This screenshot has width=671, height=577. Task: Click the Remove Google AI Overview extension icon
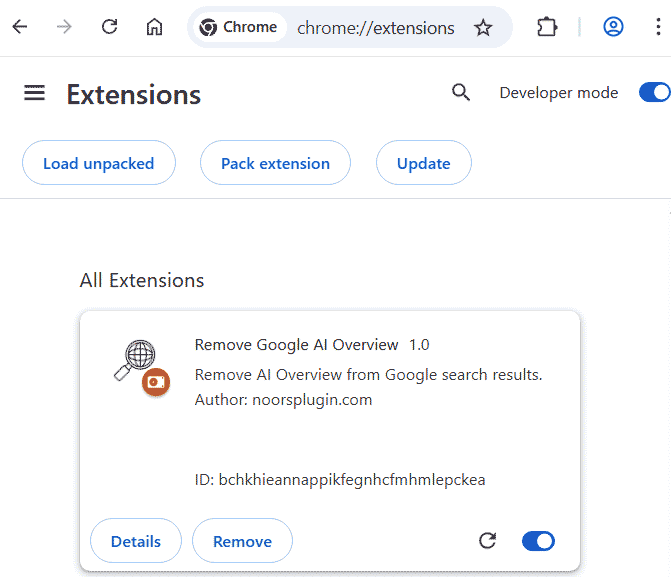(x=142, y=367)
